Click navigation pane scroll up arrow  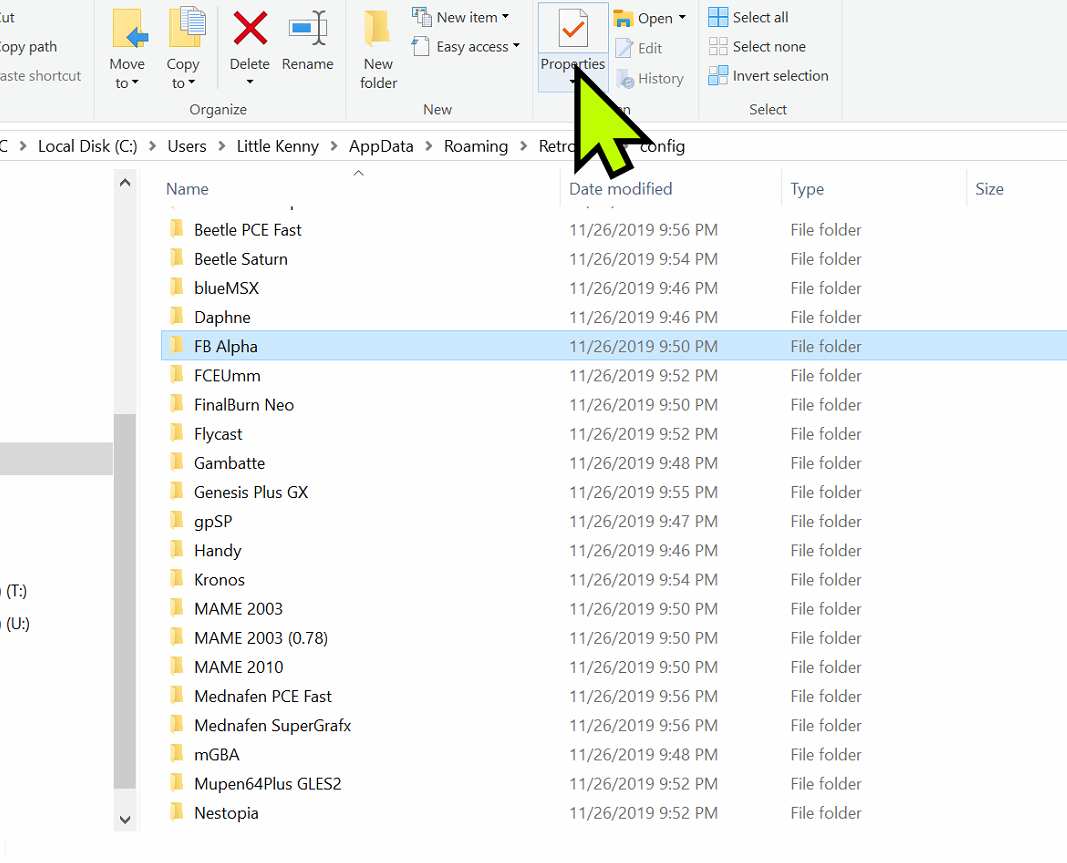tap(125, 182)
